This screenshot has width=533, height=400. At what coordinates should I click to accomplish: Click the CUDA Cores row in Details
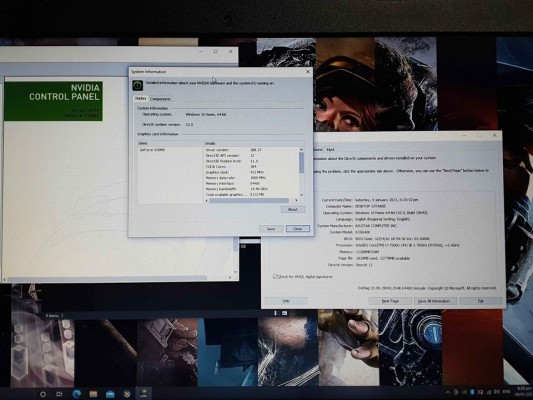click(x=251, y=167)
